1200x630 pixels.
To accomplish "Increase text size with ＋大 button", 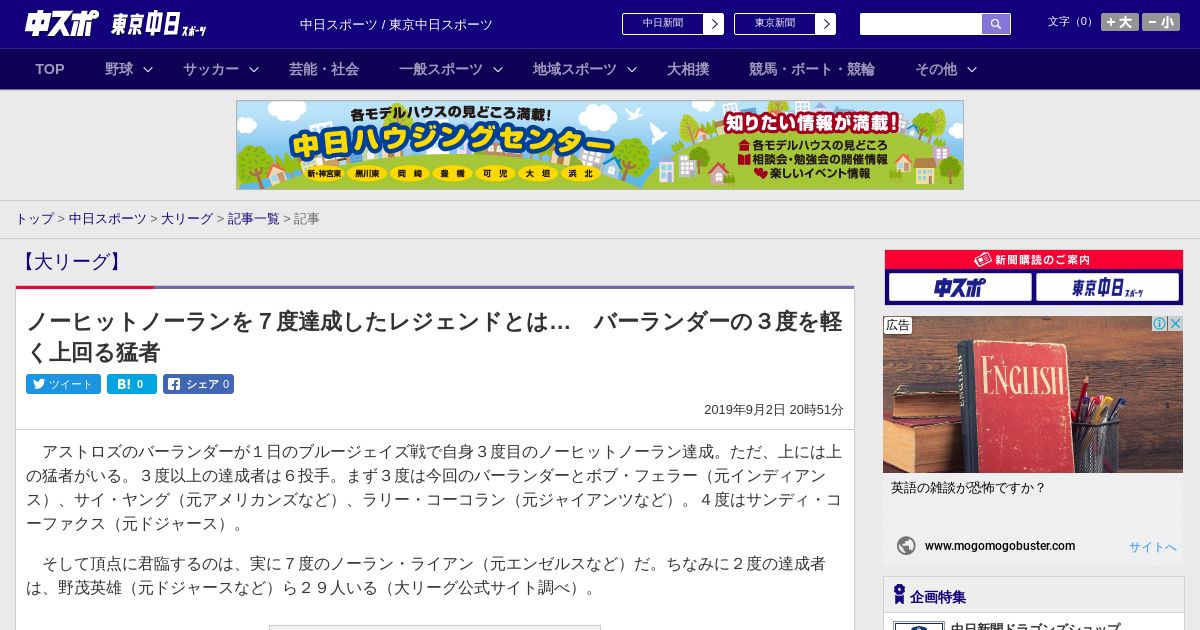I will click(x=1120, y=22).
